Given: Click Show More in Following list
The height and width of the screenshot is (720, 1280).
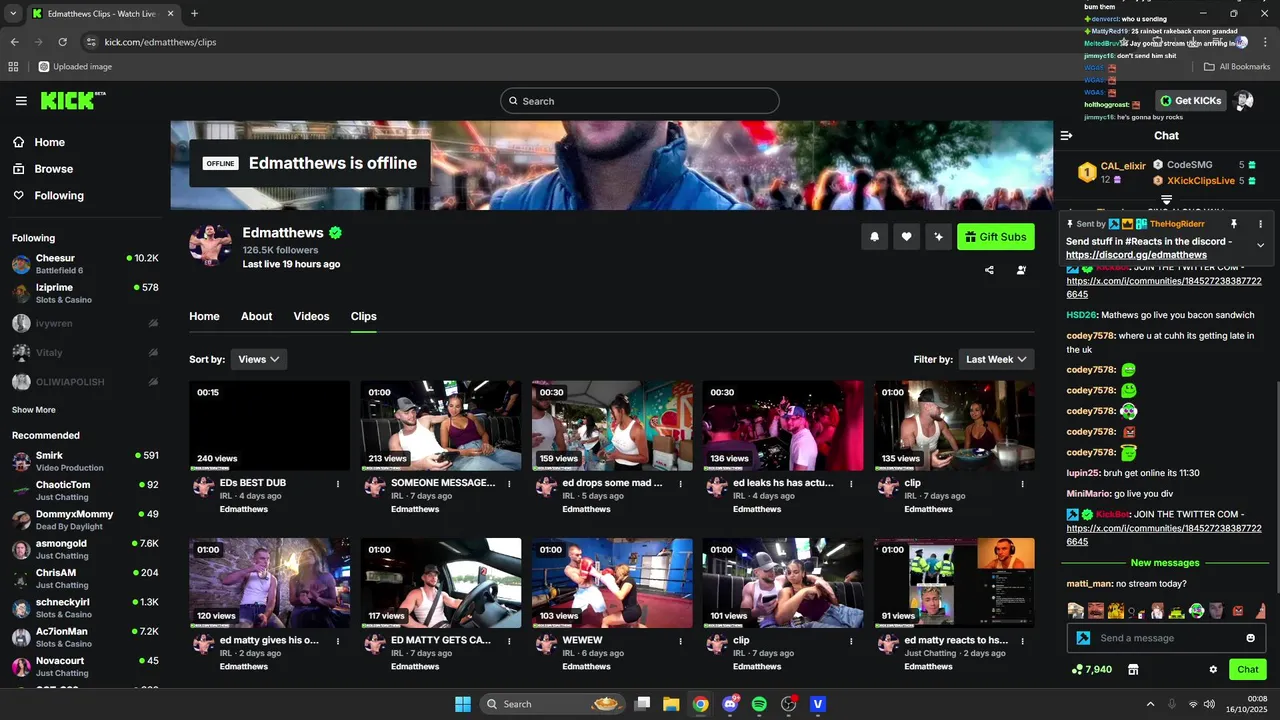Looking at the screenshot, I should (33, 410).
